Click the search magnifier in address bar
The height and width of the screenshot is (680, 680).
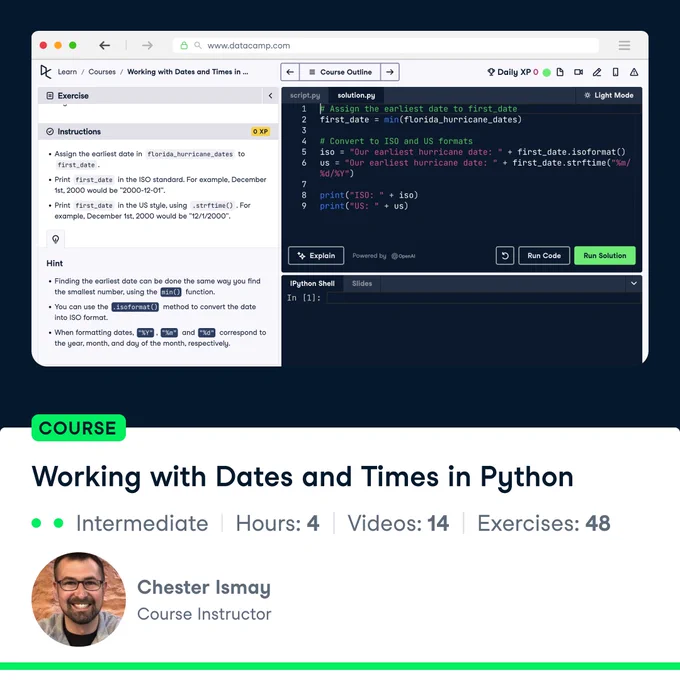pos(198,45)
